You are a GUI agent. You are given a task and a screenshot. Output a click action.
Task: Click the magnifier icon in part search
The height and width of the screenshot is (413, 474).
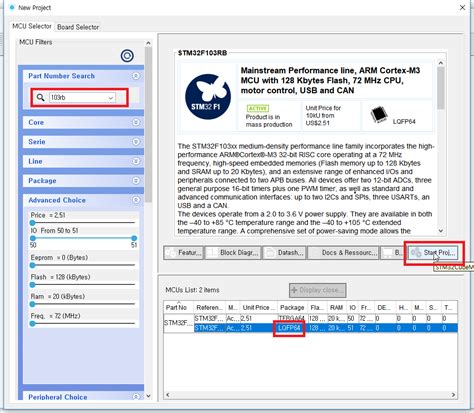40,97
